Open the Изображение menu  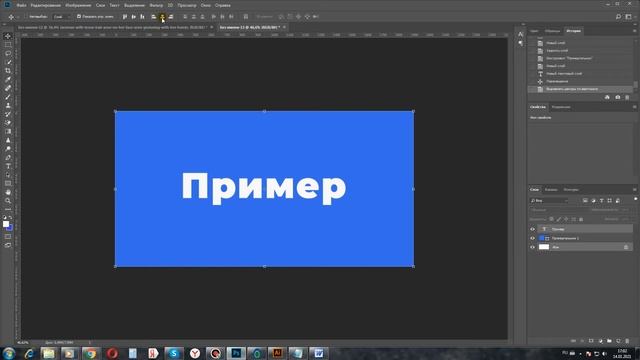78,5
